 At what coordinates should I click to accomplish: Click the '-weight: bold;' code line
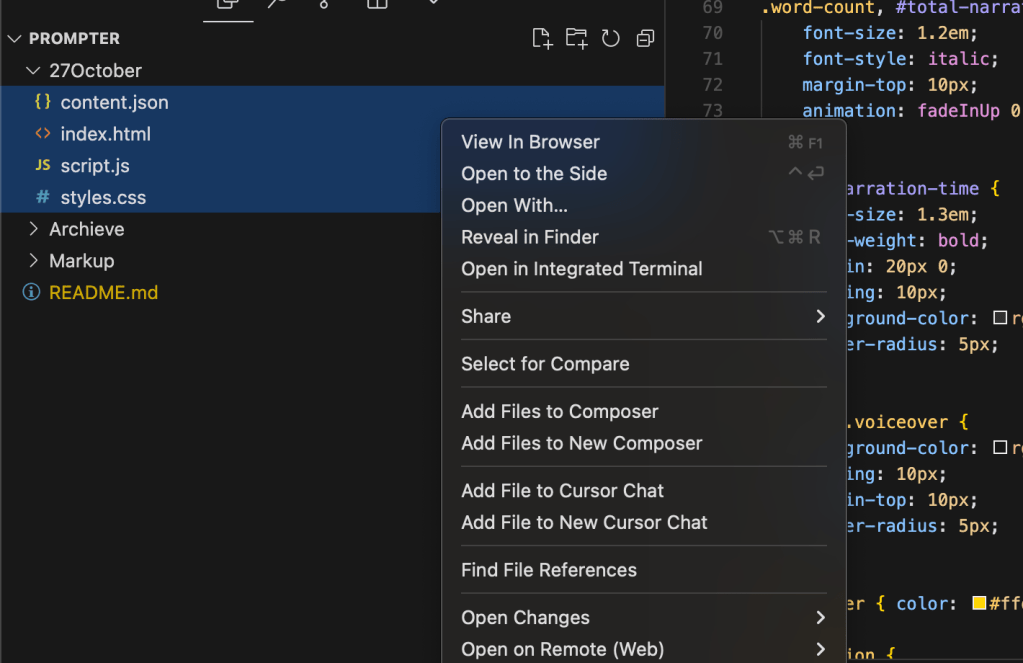(917, 240)
